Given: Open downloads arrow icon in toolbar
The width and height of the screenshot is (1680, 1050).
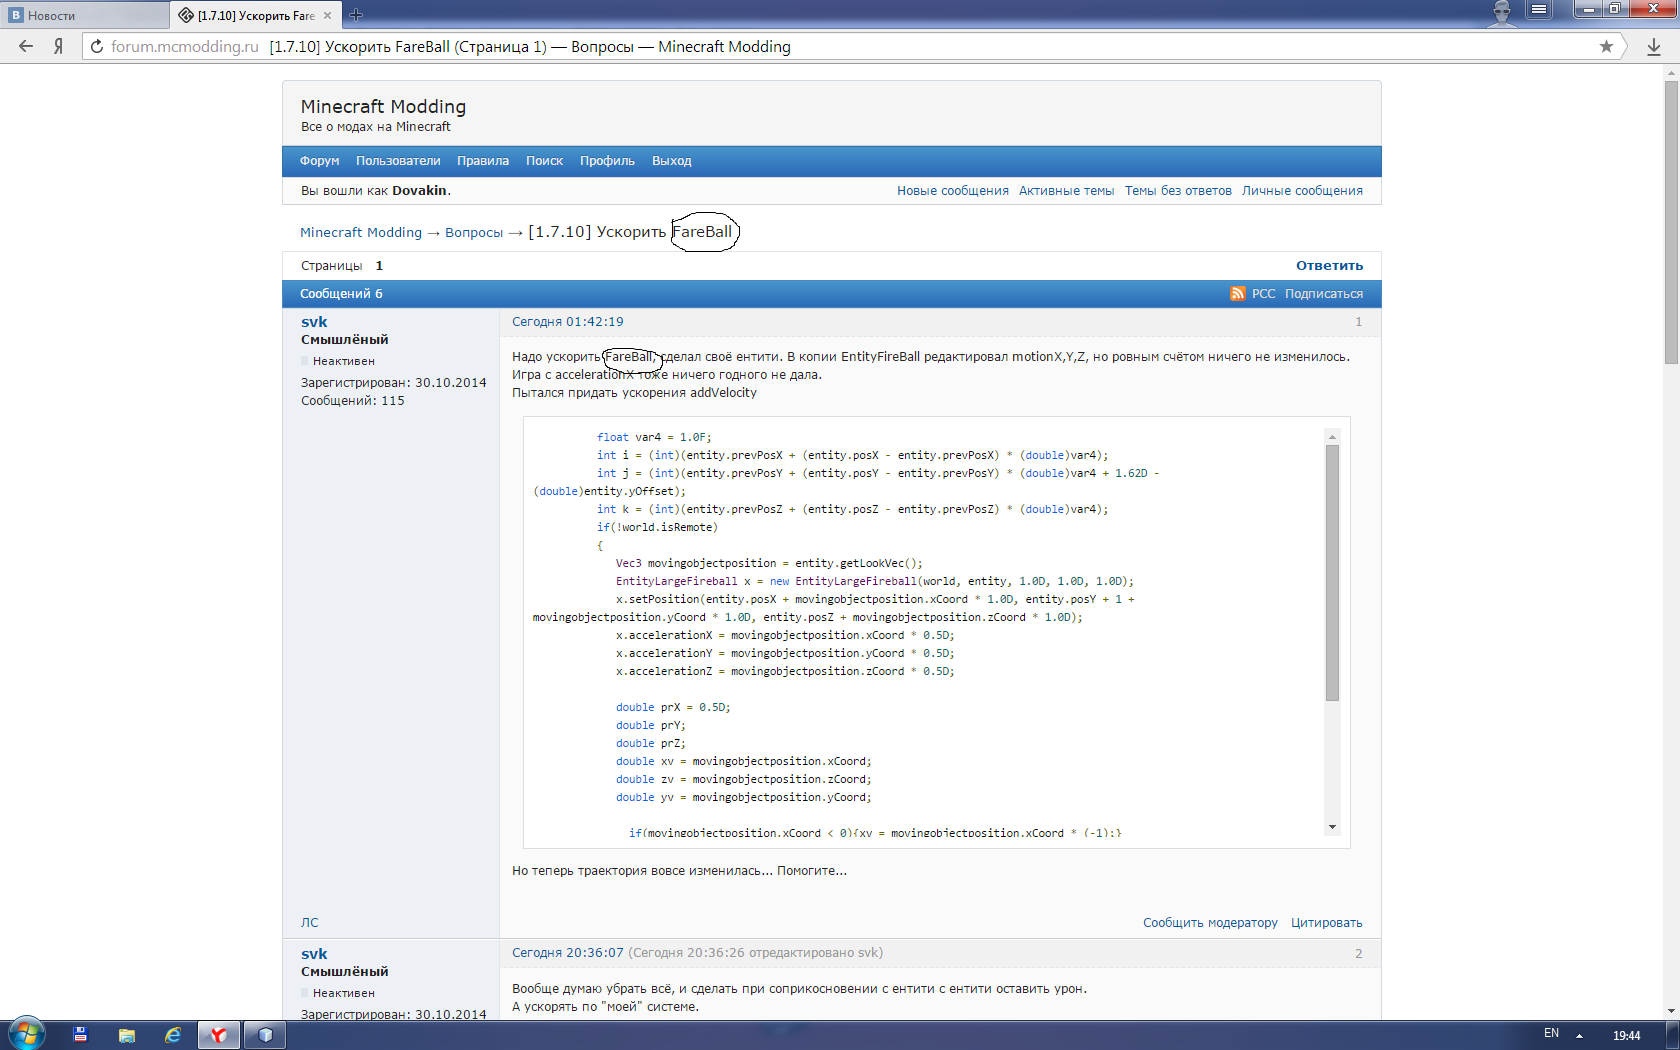Looking at the screenshot, I should 1654,46.
